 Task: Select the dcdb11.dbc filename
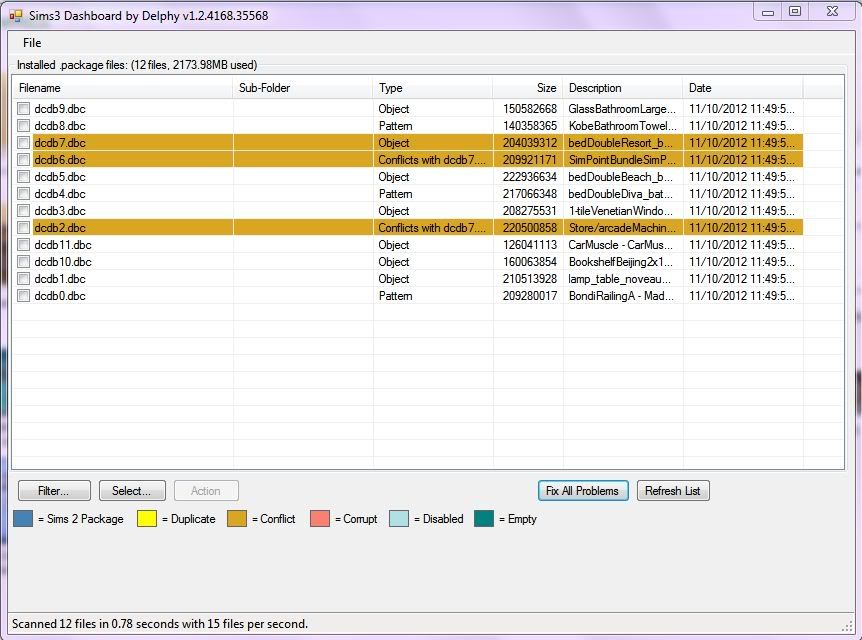[63, 245]
